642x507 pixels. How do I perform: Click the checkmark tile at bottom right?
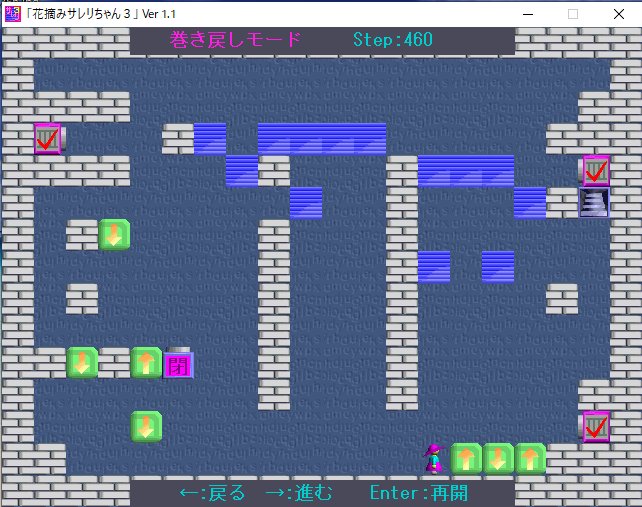595,426
